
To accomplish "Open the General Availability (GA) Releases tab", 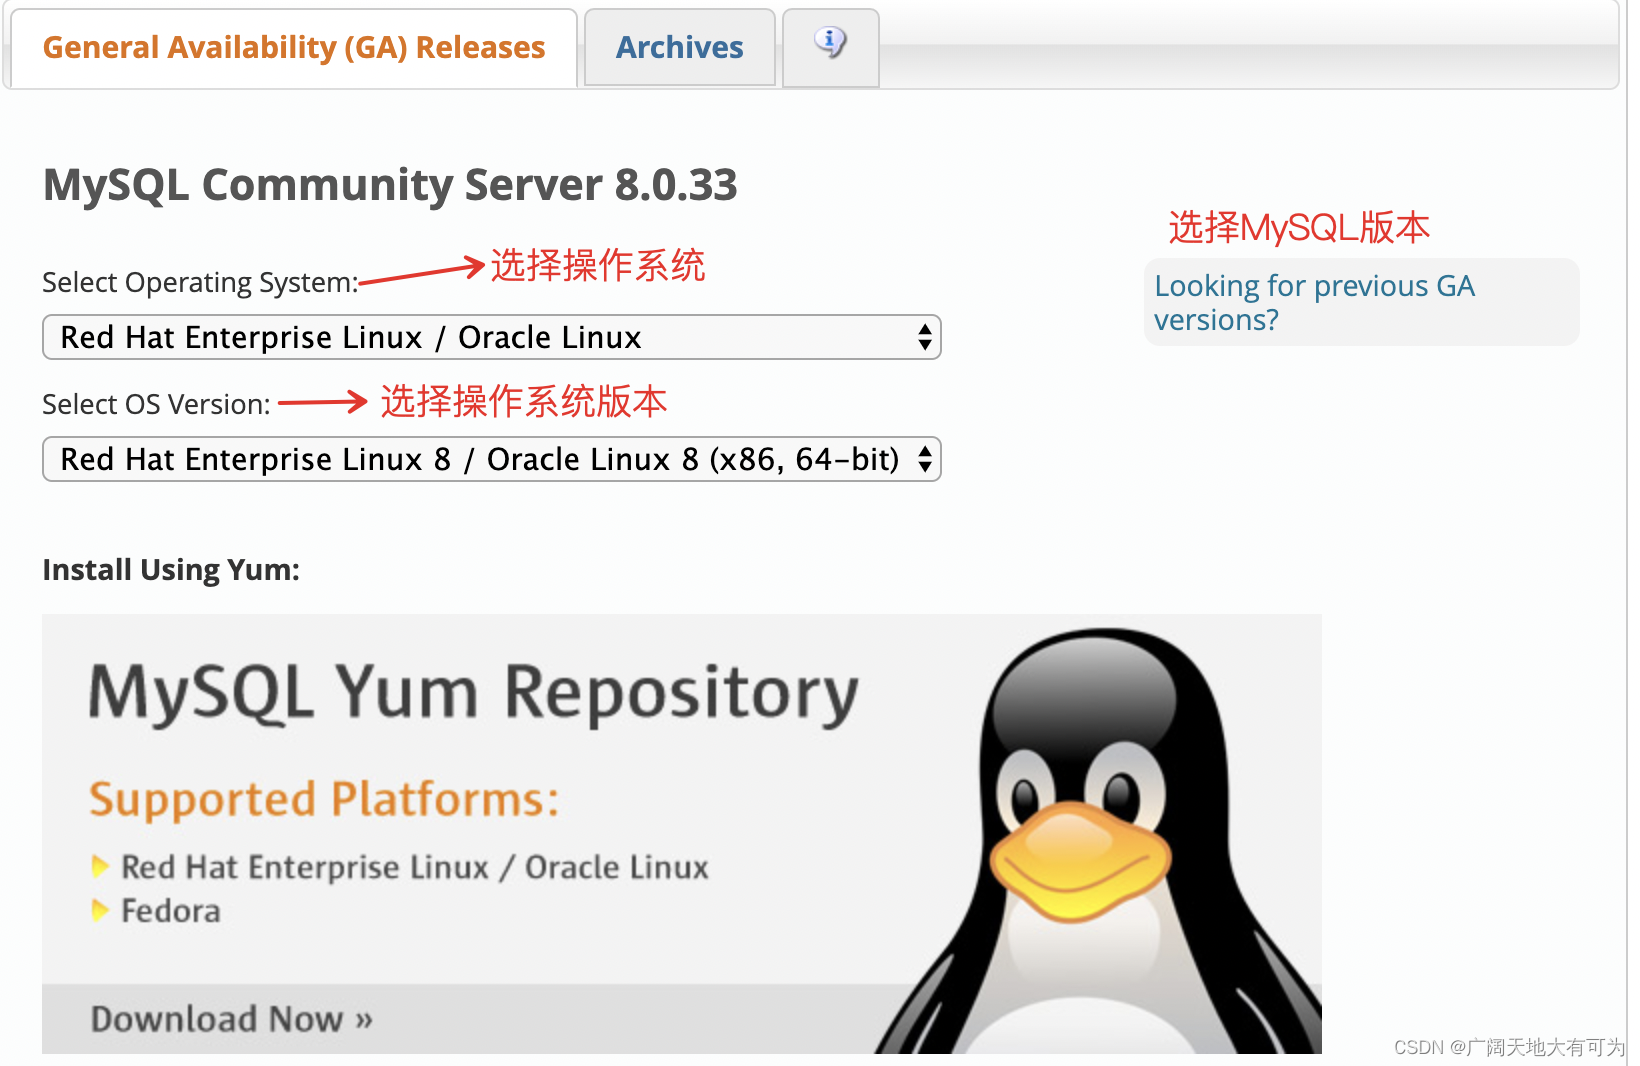I will [293, 48].
